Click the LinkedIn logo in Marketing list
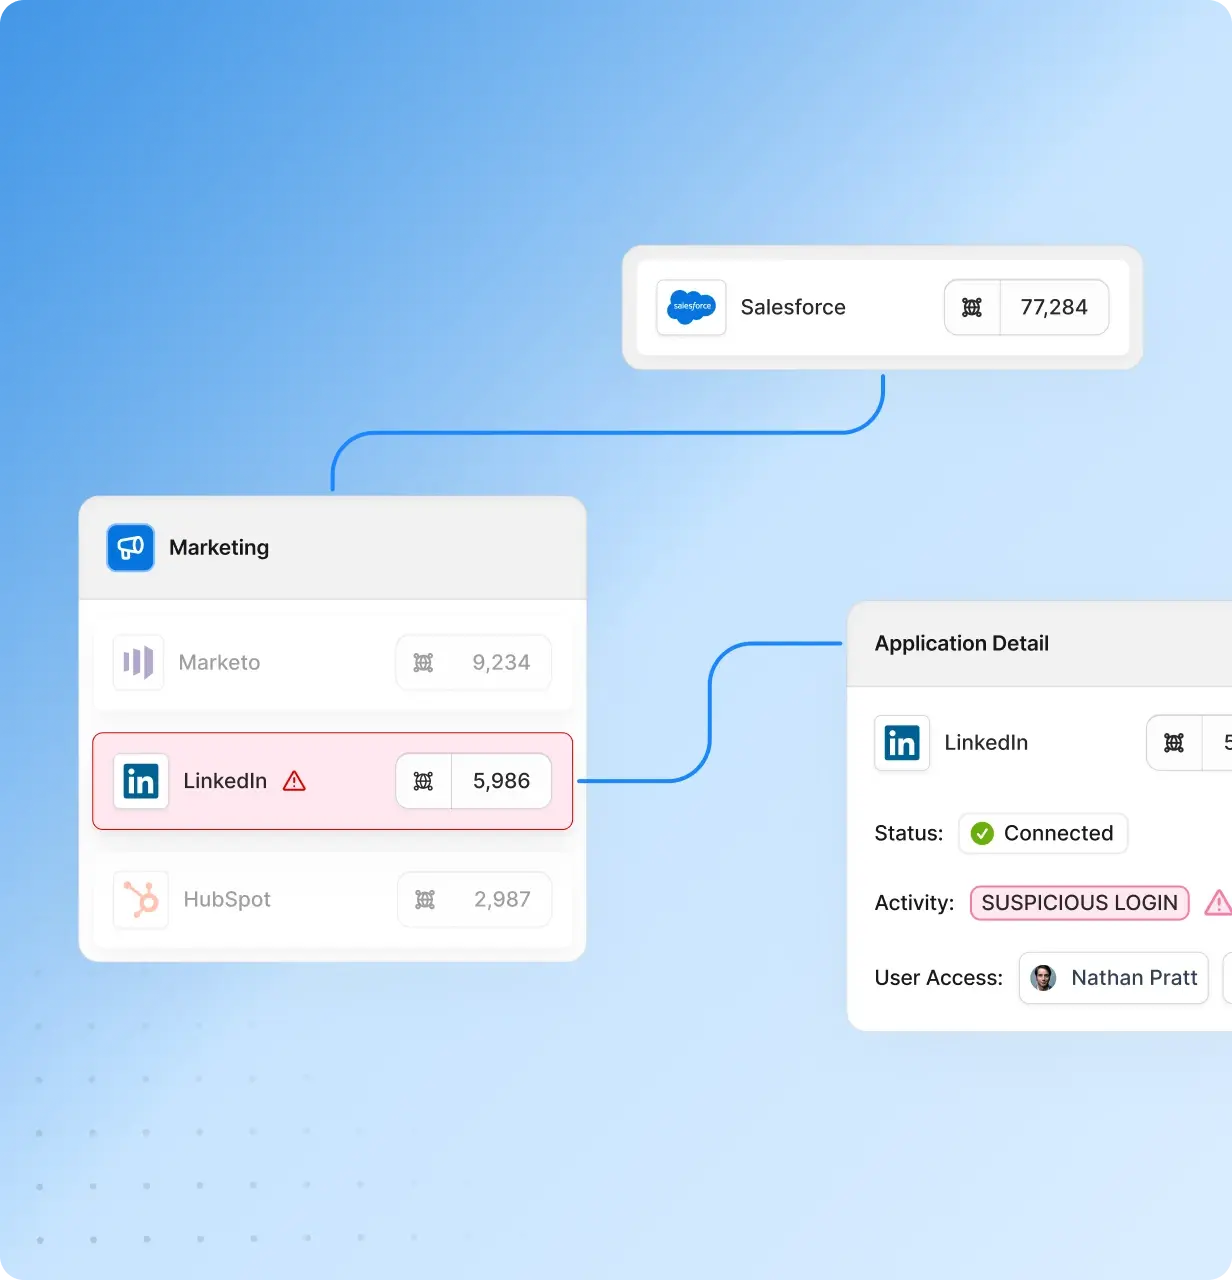This screenshot has width=1232, height=1280. click(x=140, y=781)
